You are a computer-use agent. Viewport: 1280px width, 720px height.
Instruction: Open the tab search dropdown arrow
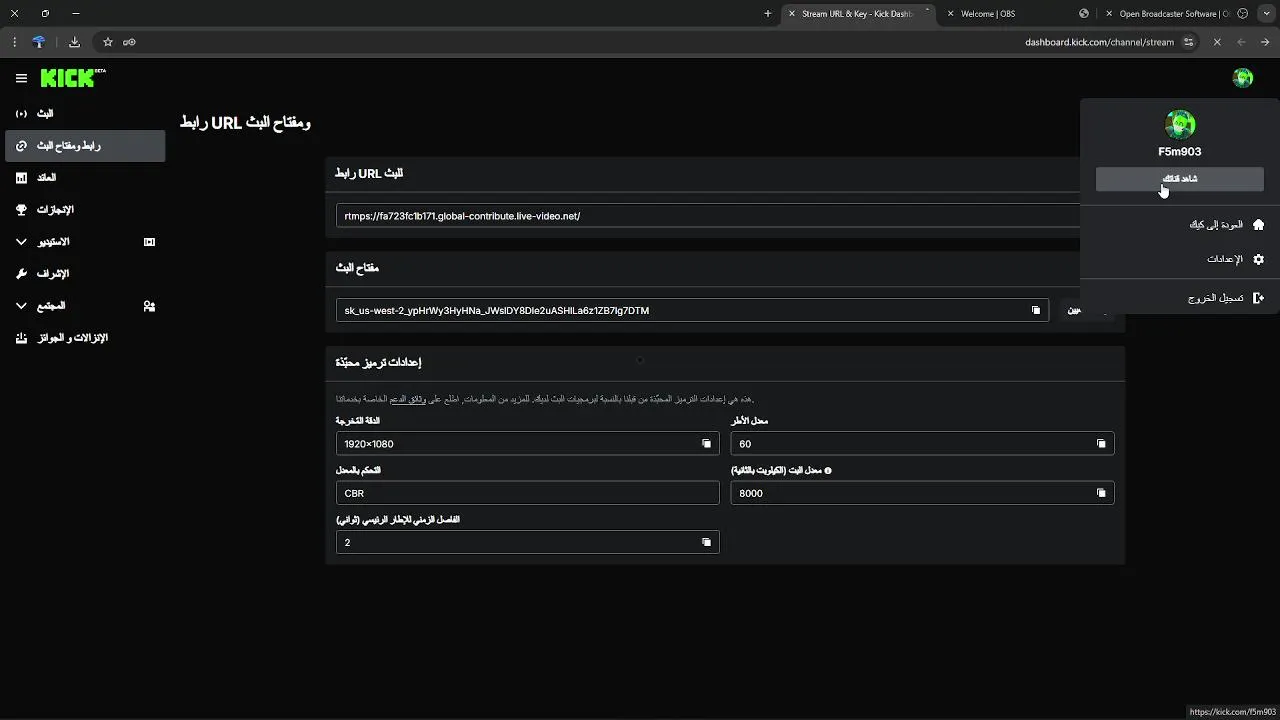pyautogui.click(x=1265, y=14)
